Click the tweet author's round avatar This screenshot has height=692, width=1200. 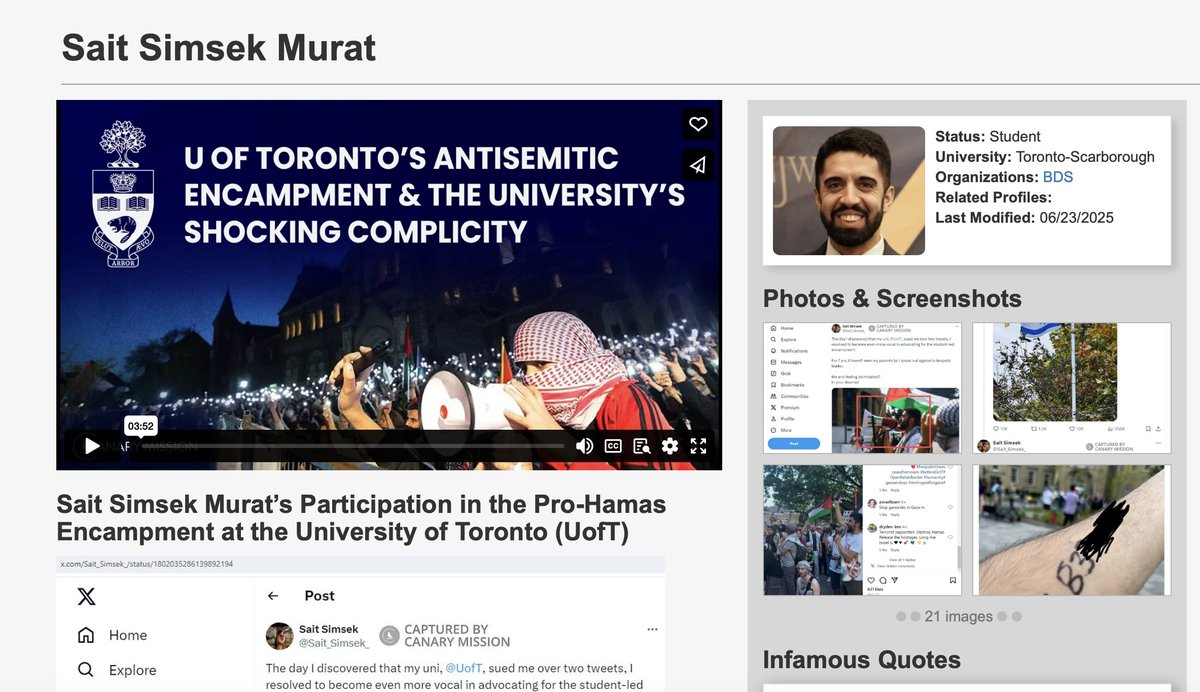click(x=279, y=635)
